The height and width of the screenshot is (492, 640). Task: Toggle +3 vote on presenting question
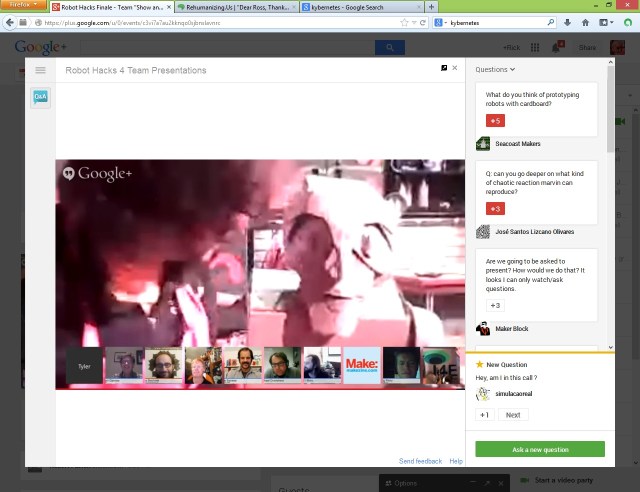(x=494, y=305)
